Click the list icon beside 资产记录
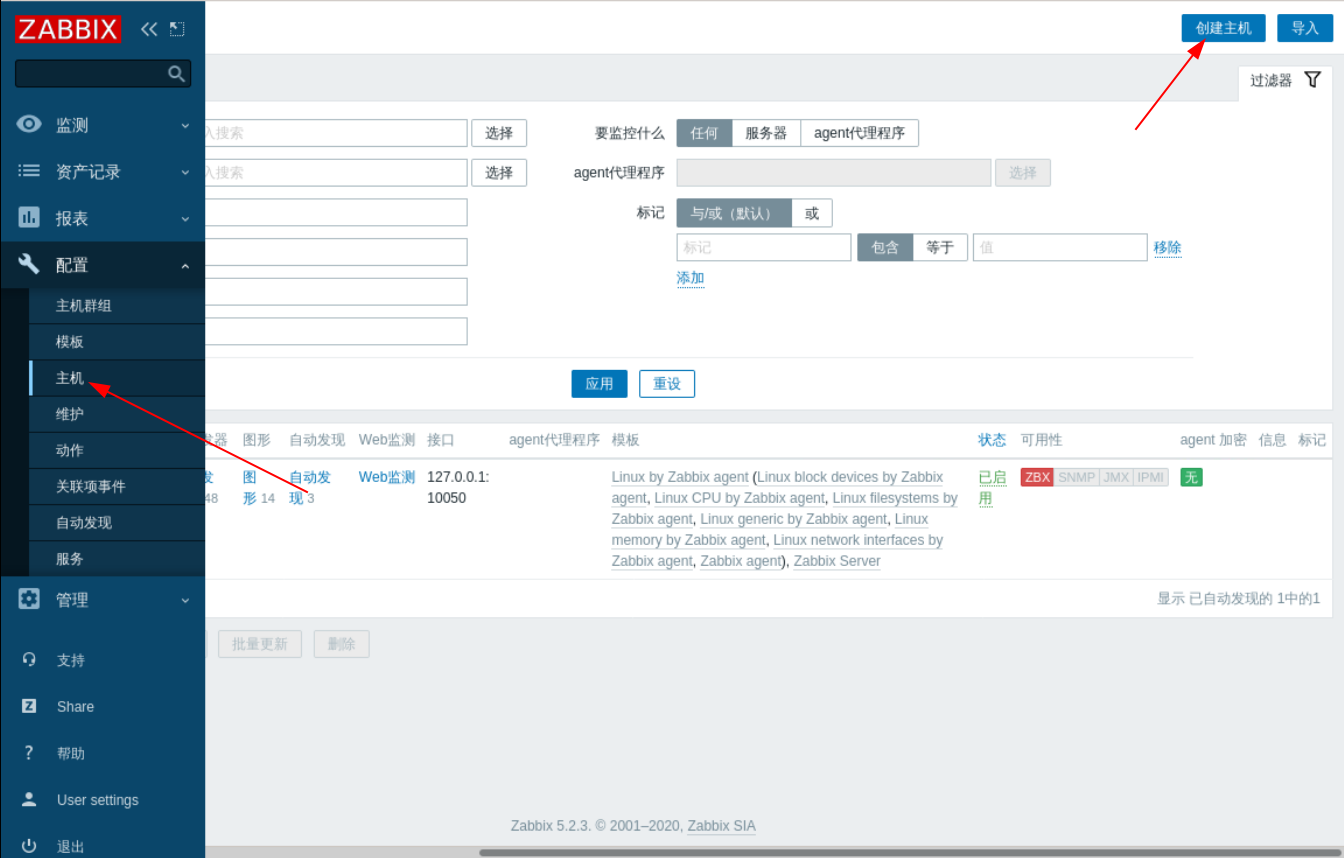This screenshot has width=1344, height=858. [x=29, y=171]
